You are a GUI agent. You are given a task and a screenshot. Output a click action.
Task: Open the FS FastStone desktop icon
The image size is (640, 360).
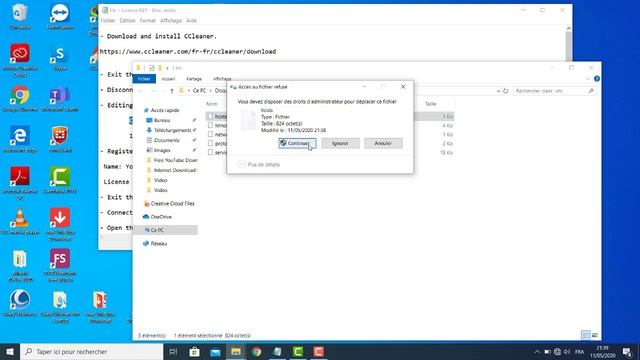[x=60, y=265]
